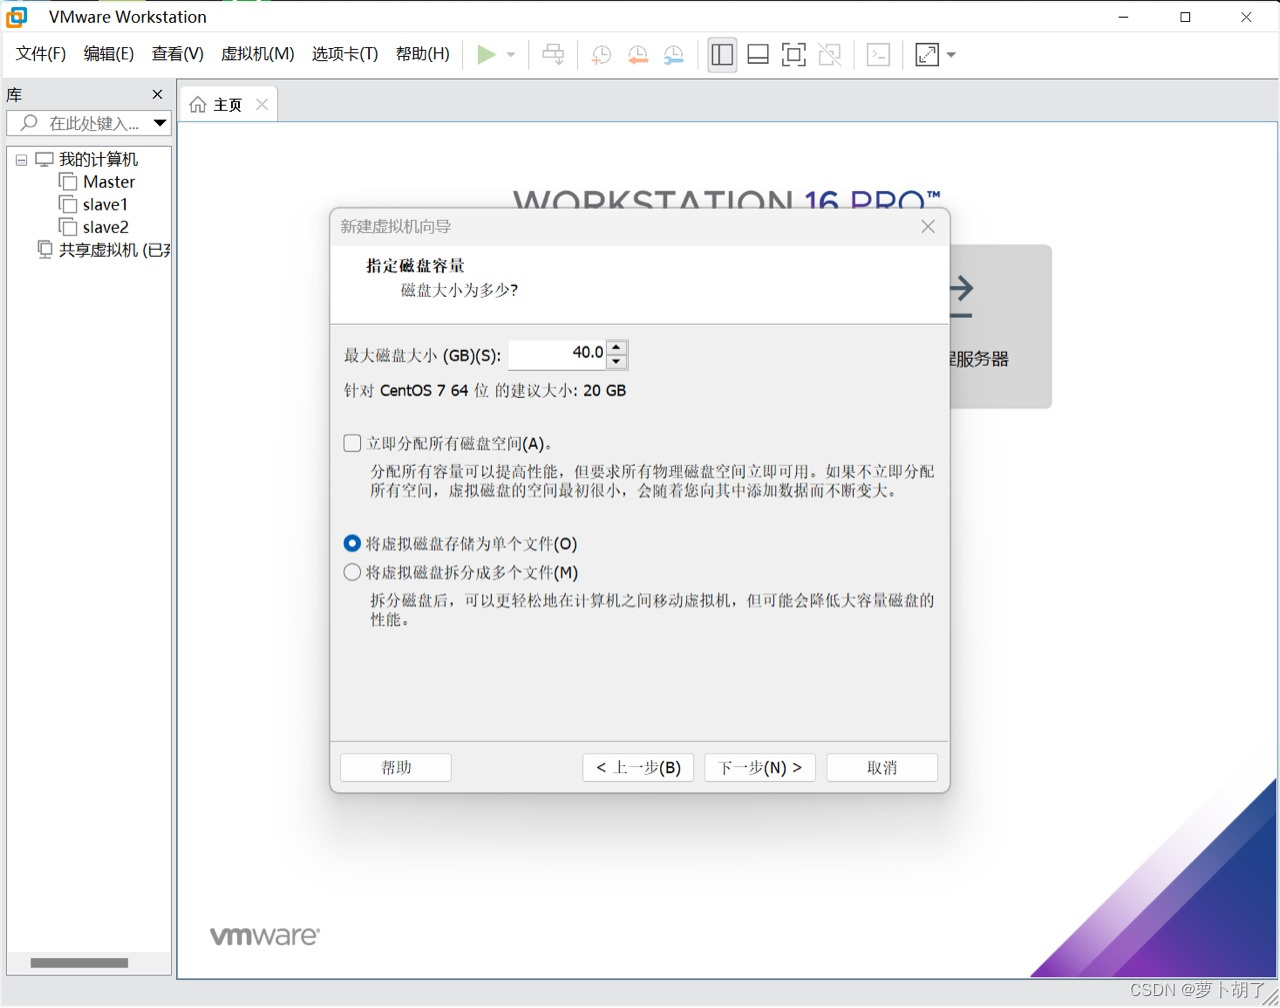Click the library horizontal scrollbar
Image resolution: width=1280 pixels, height=1008 pixels.
79,963
